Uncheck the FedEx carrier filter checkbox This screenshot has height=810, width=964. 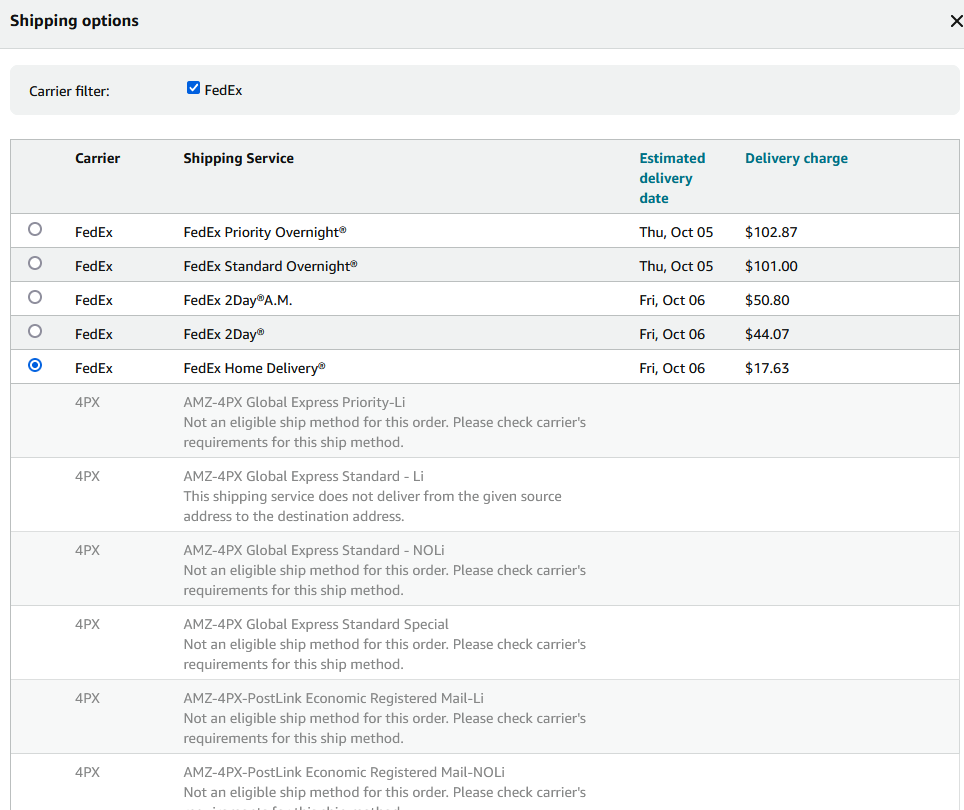(194, 88)
